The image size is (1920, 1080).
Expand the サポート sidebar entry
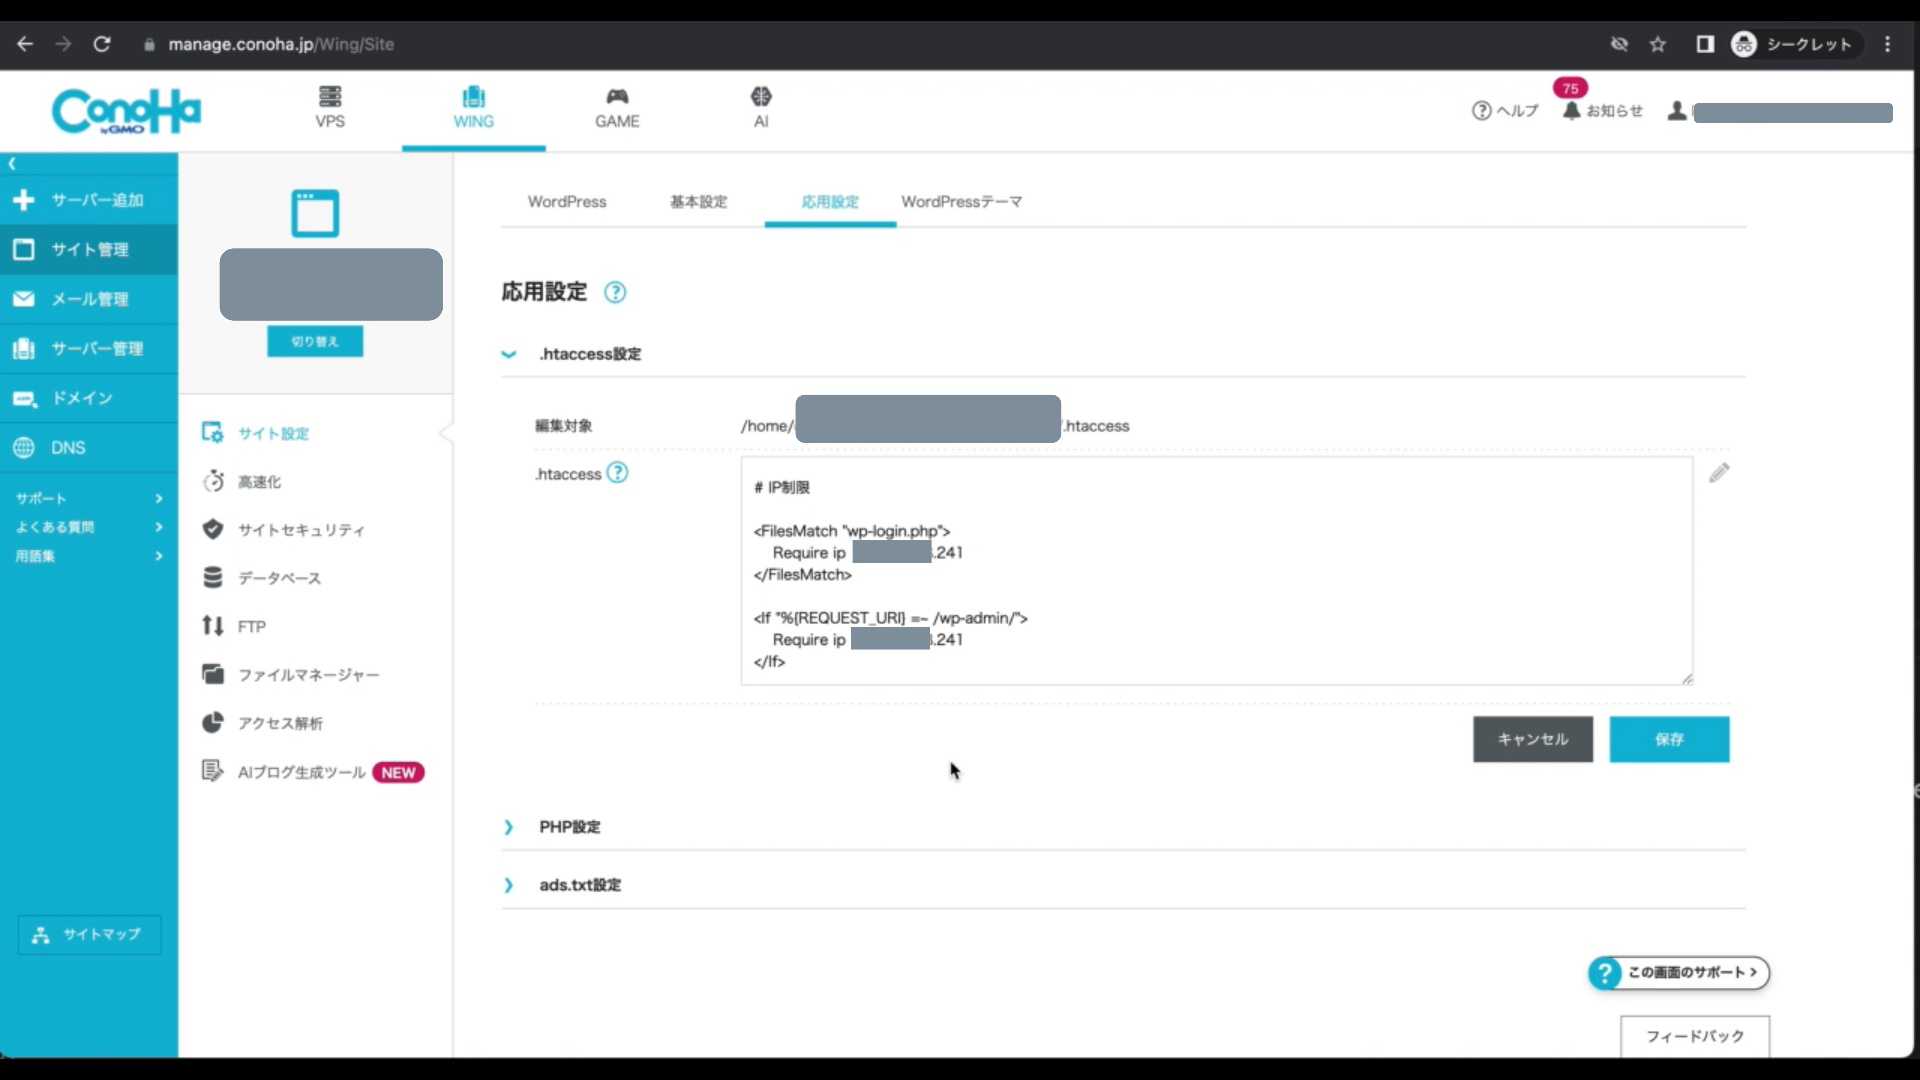pyautogui.click(x=89, y=498)
